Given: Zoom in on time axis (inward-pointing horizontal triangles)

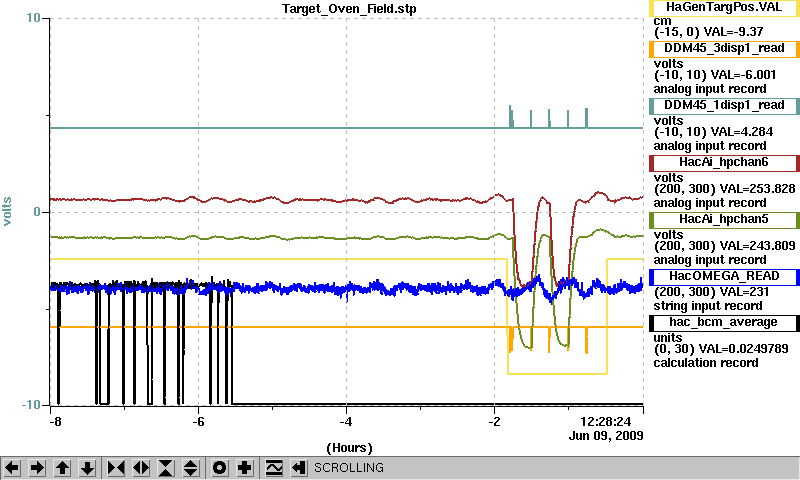Looking at the screenshot, I should pyautogui.click(x=116, y=468).
